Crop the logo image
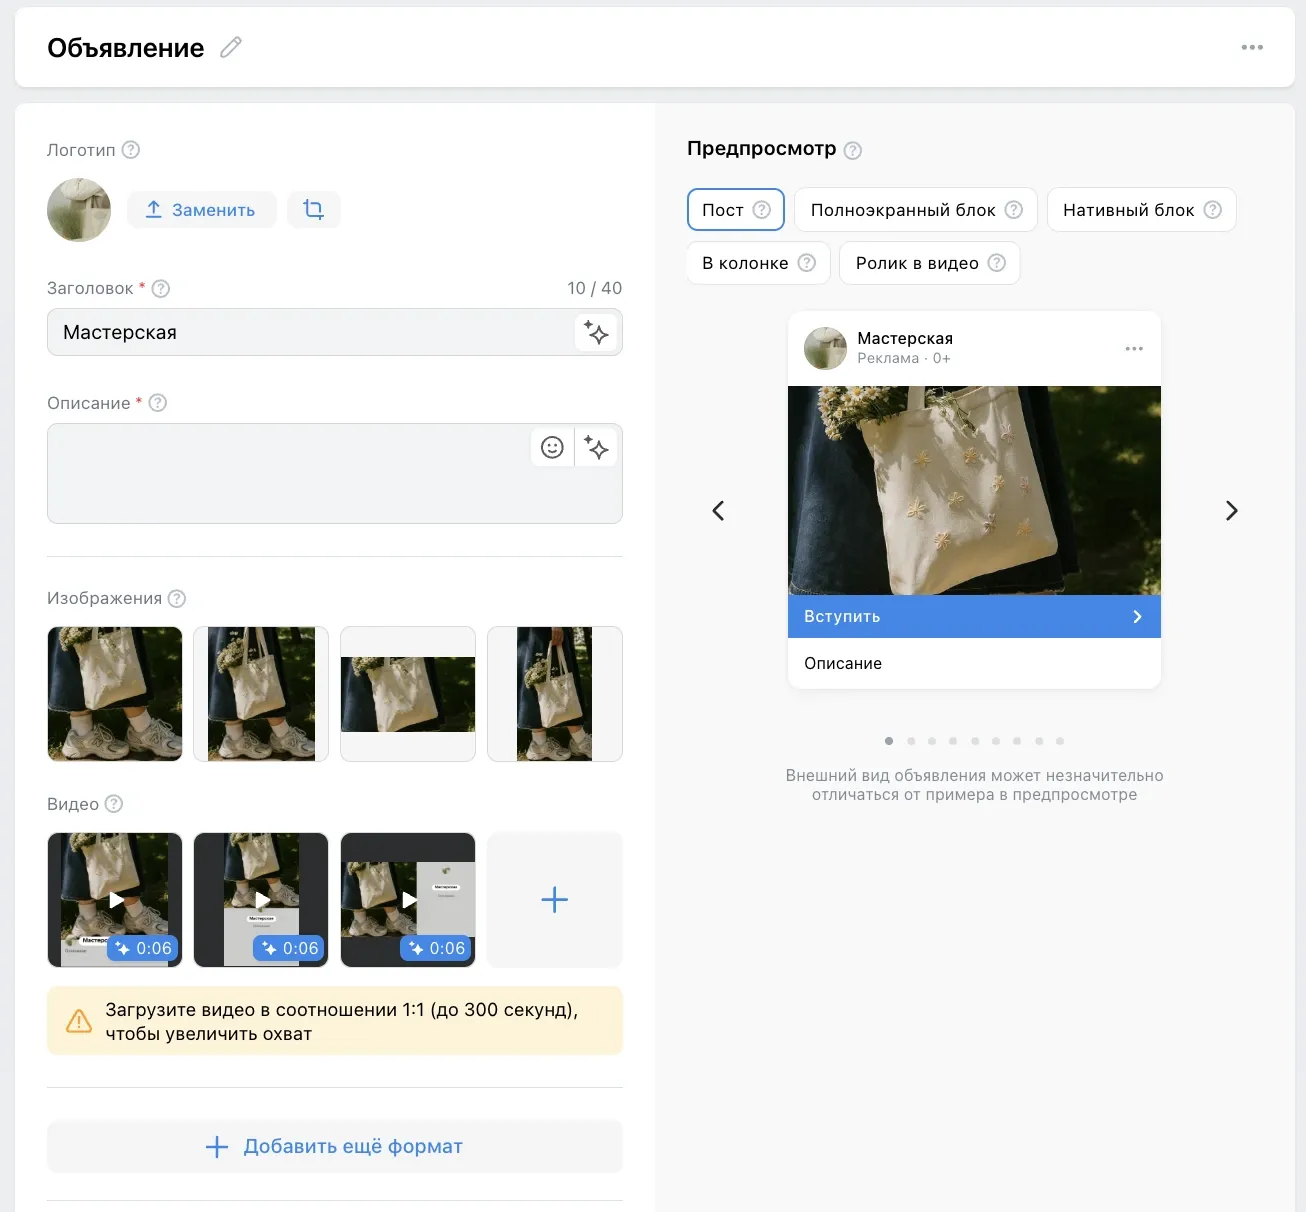The height and width of the screenshot is (1212, 1306). [314, 210]
